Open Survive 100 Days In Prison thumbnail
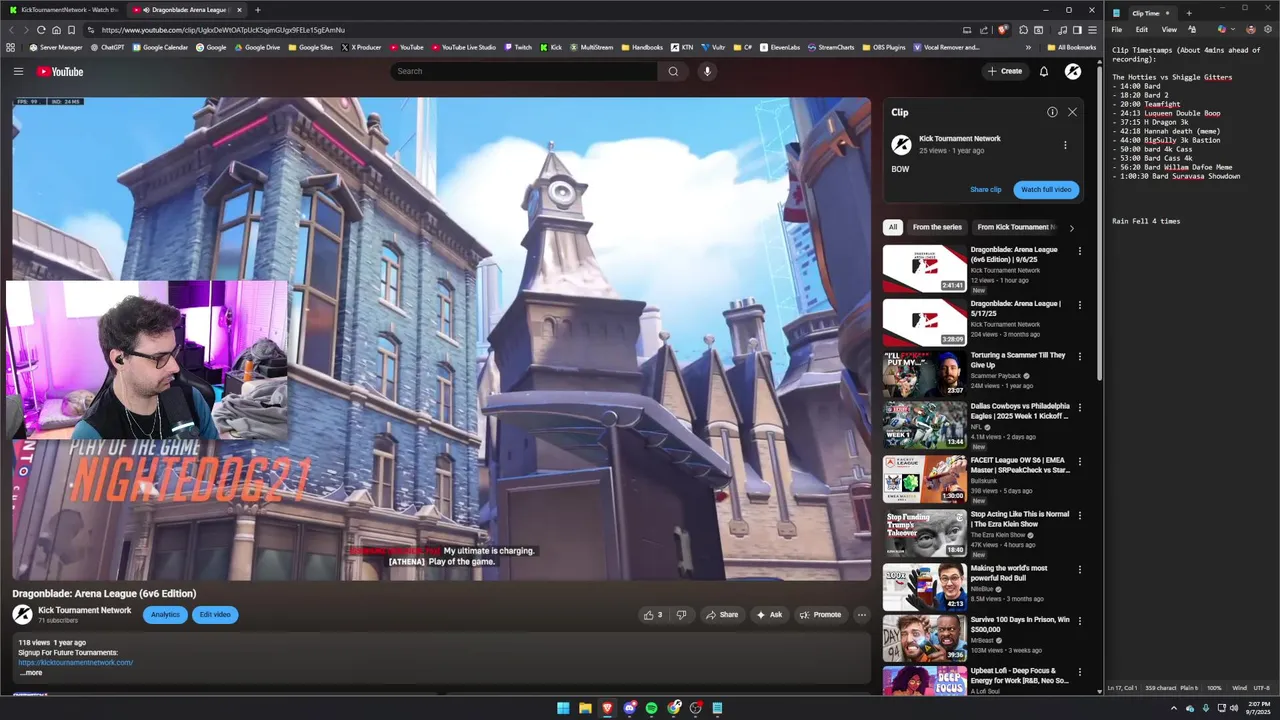Image resolution: width=1280 pixels, height=720 pixels. (925, 638)
